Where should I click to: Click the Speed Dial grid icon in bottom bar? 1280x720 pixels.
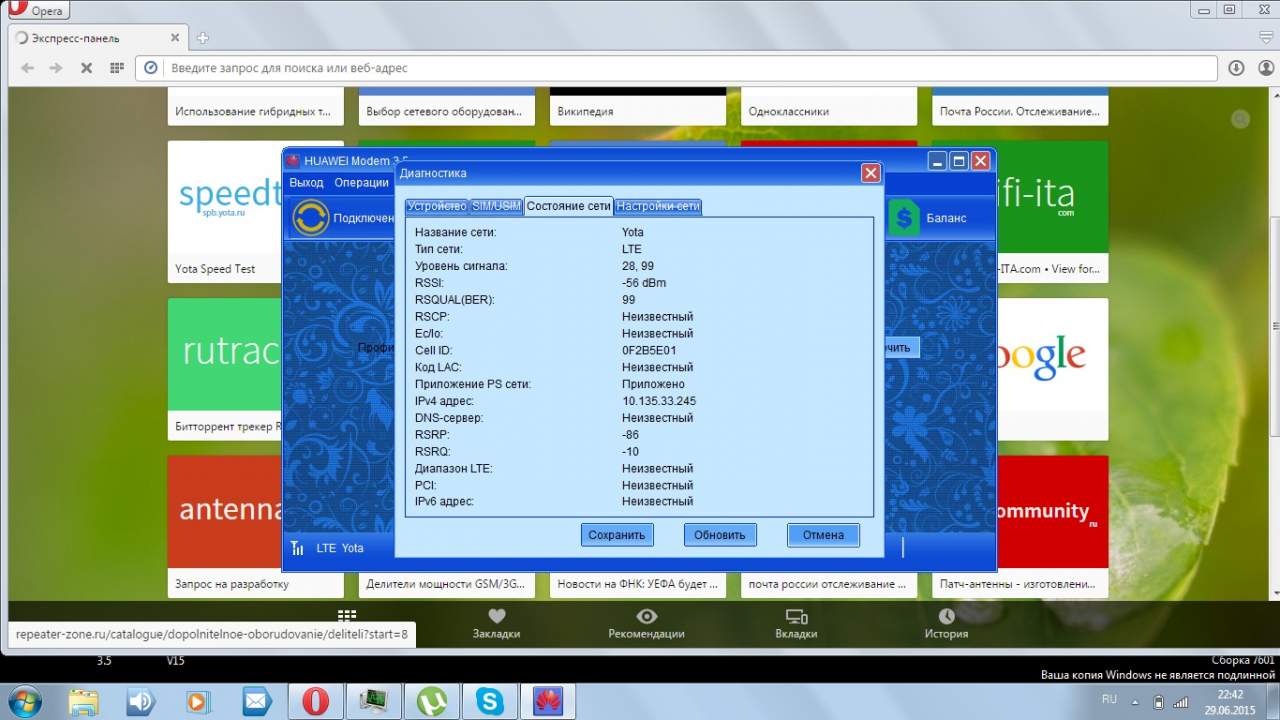(x=347, y=616)
